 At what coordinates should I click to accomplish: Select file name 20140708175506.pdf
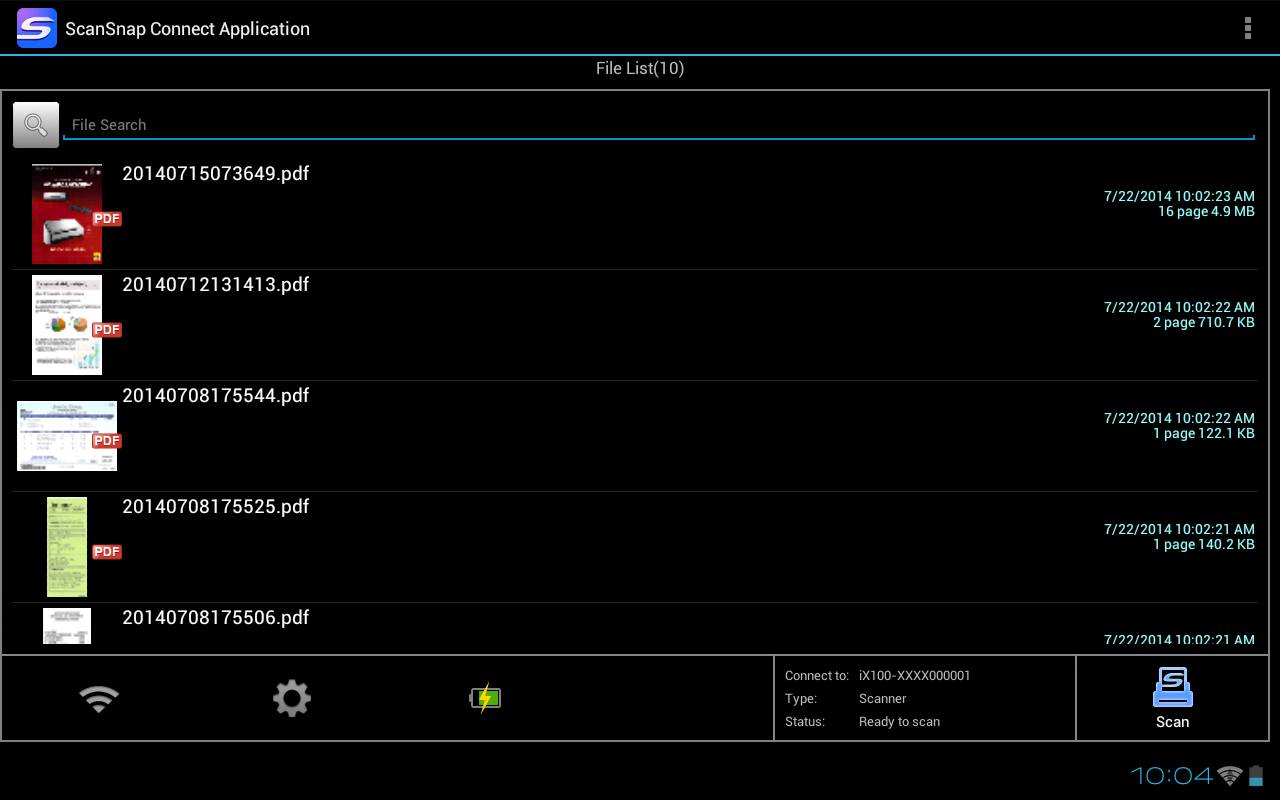click(216, 618)
